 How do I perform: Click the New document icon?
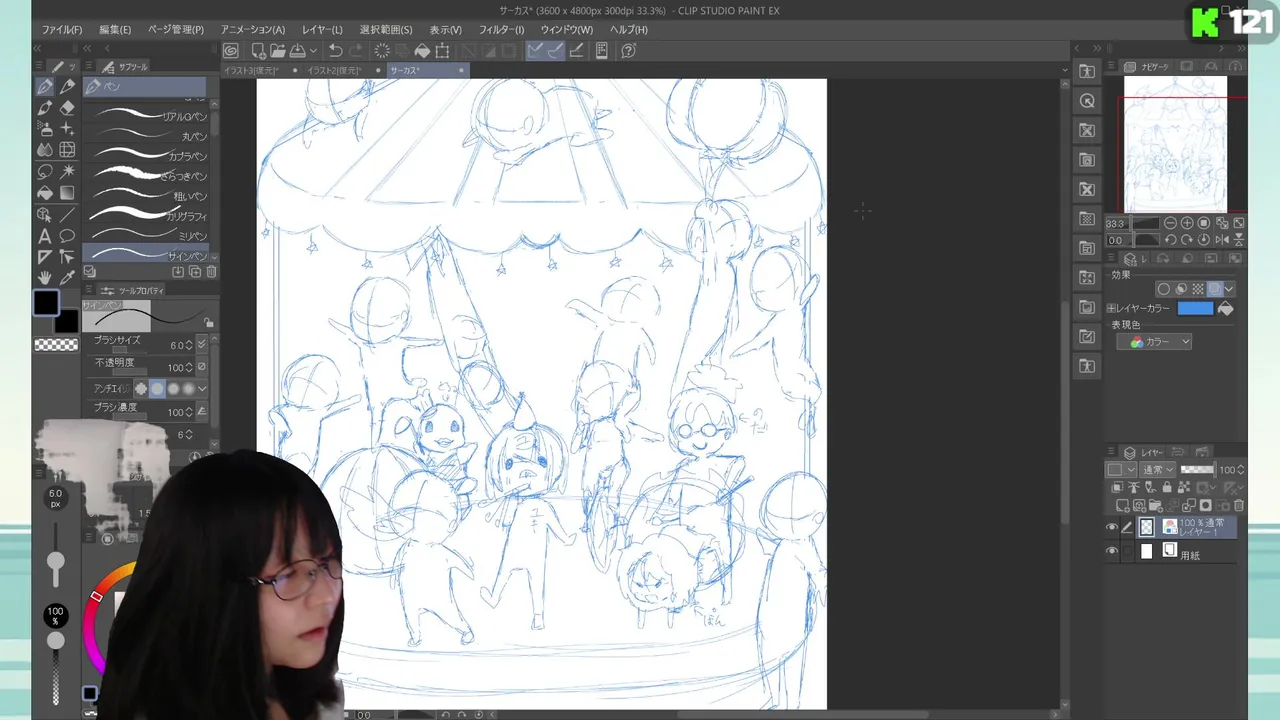[x=258, y=51]
